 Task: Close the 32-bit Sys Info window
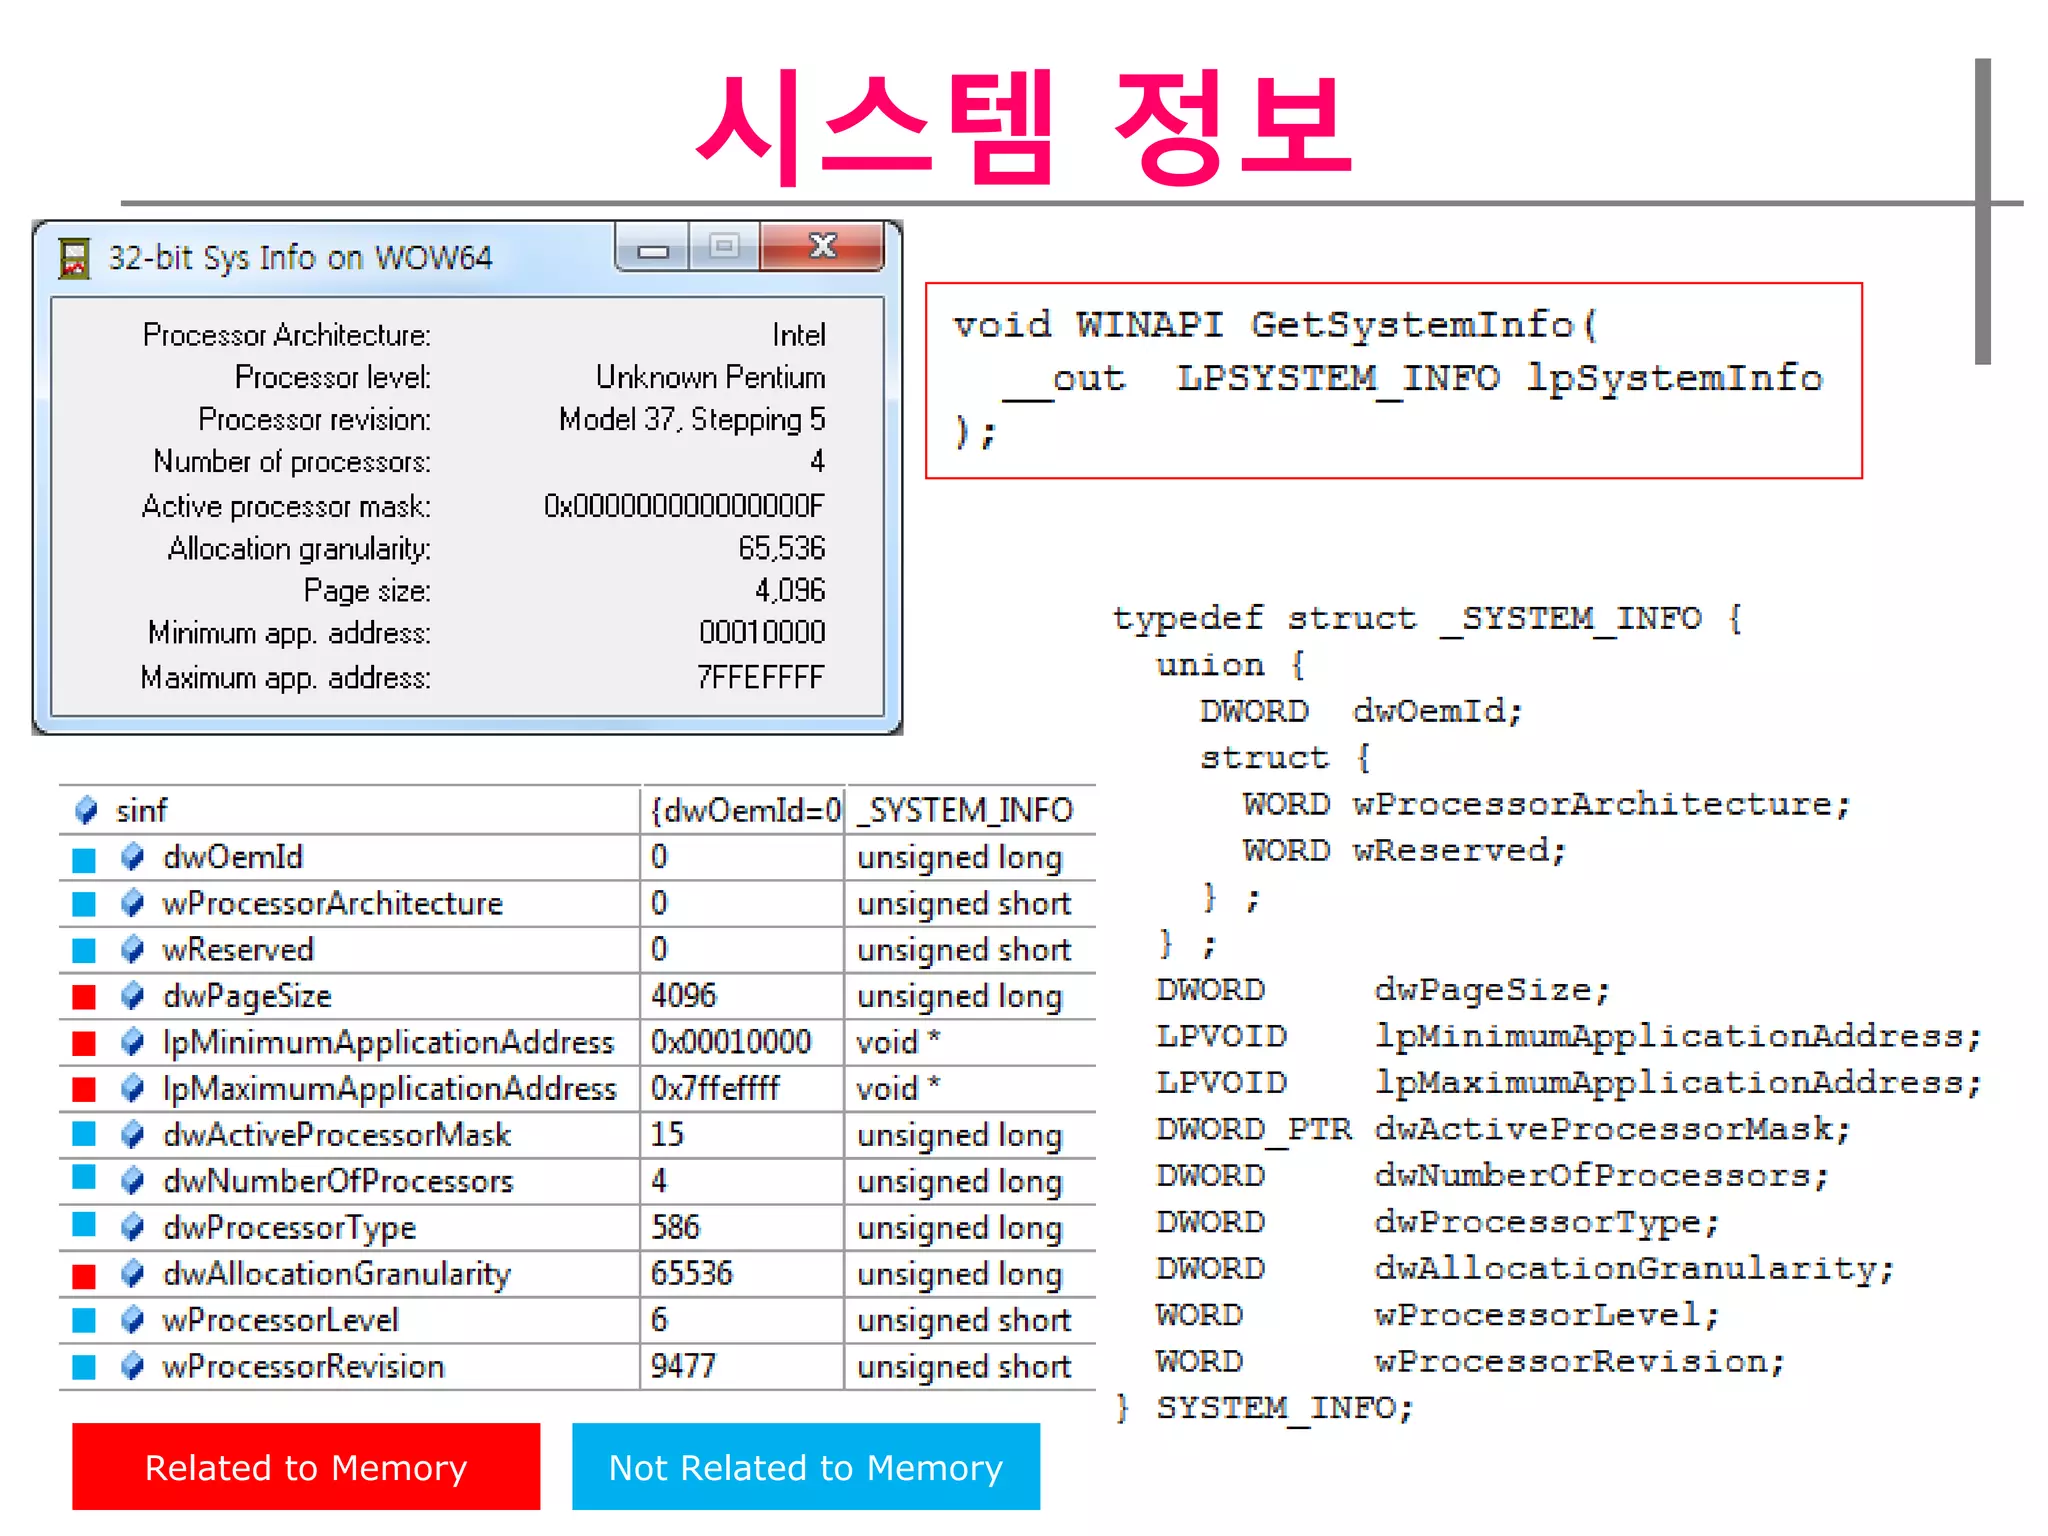[822, 246]
